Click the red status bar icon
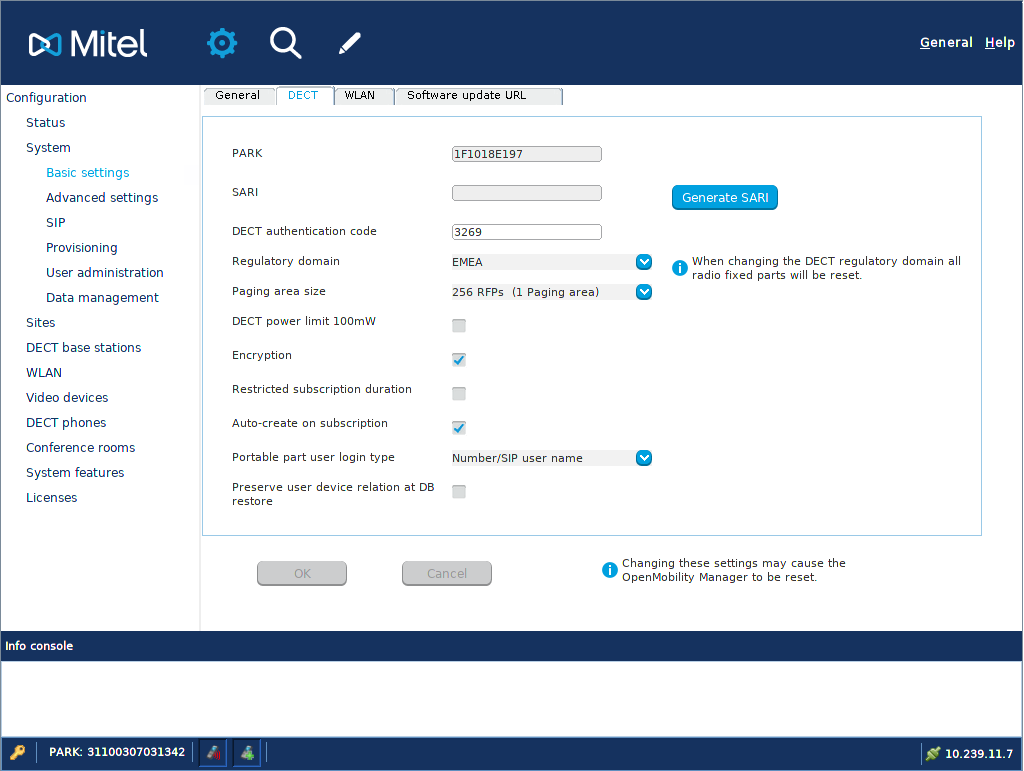The height and width of the screenshot is (771, 1024). tap(212, 752)
